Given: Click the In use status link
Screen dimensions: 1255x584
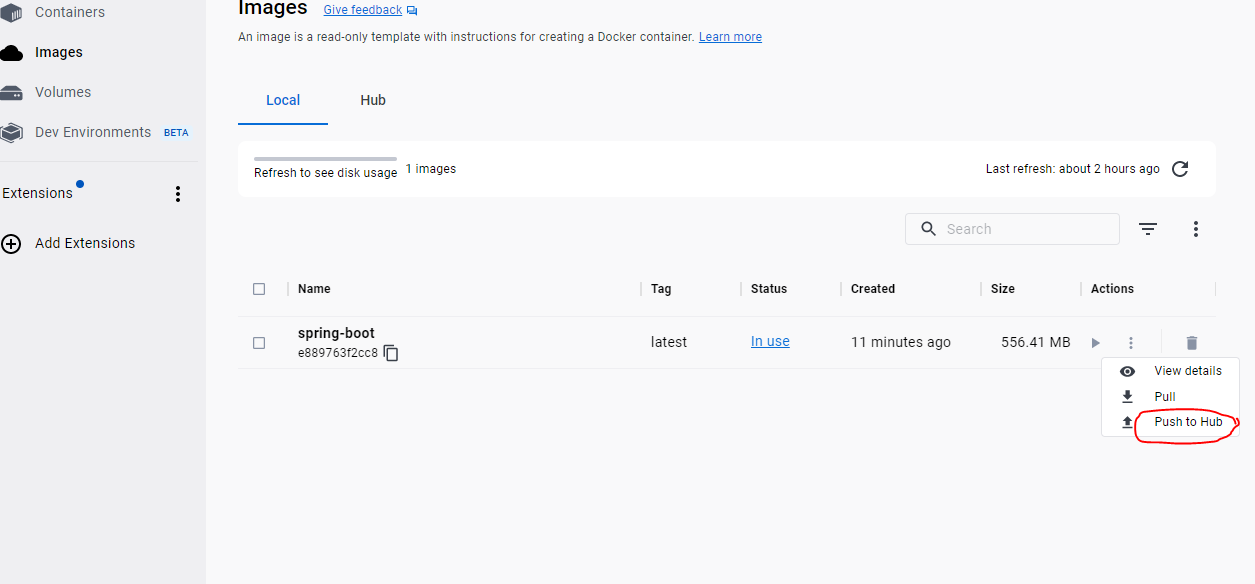Looking at the screenshot, I should pos(770,340).
